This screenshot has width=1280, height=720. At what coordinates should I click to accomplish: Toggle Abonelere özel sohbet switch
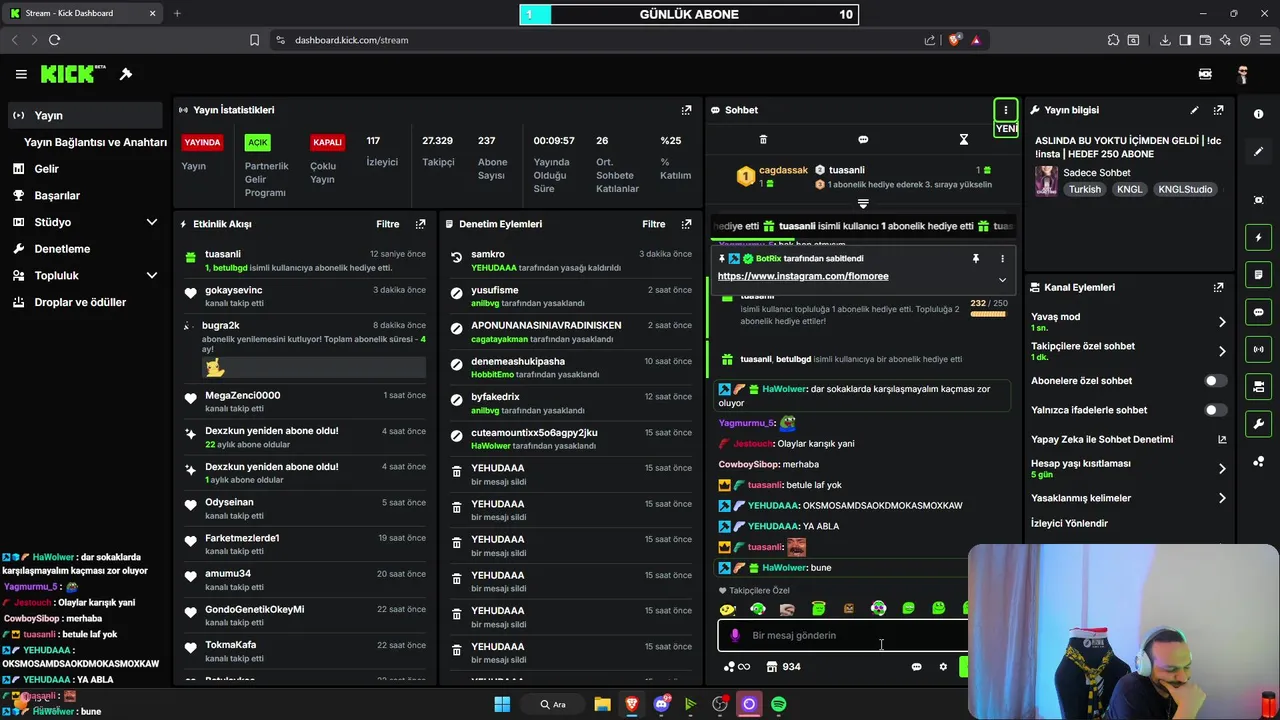tap(1215, 381)
